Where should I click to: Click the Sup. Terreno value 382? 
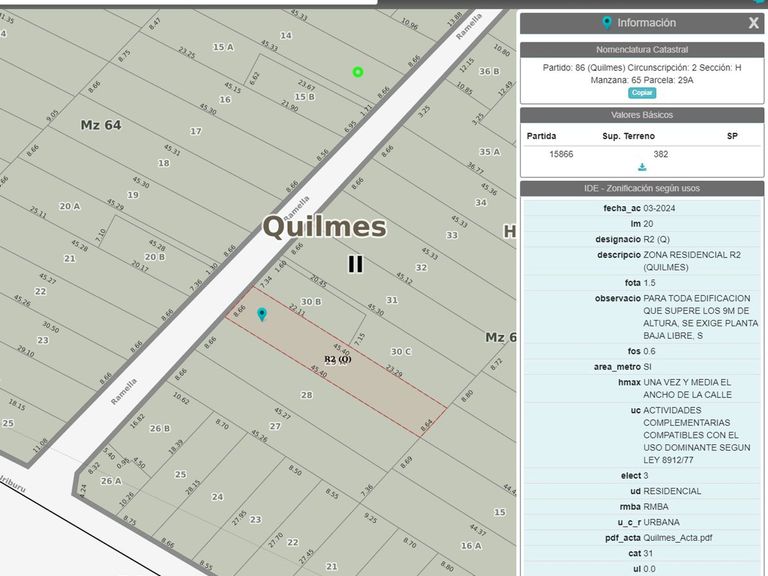tap(660, 154)
